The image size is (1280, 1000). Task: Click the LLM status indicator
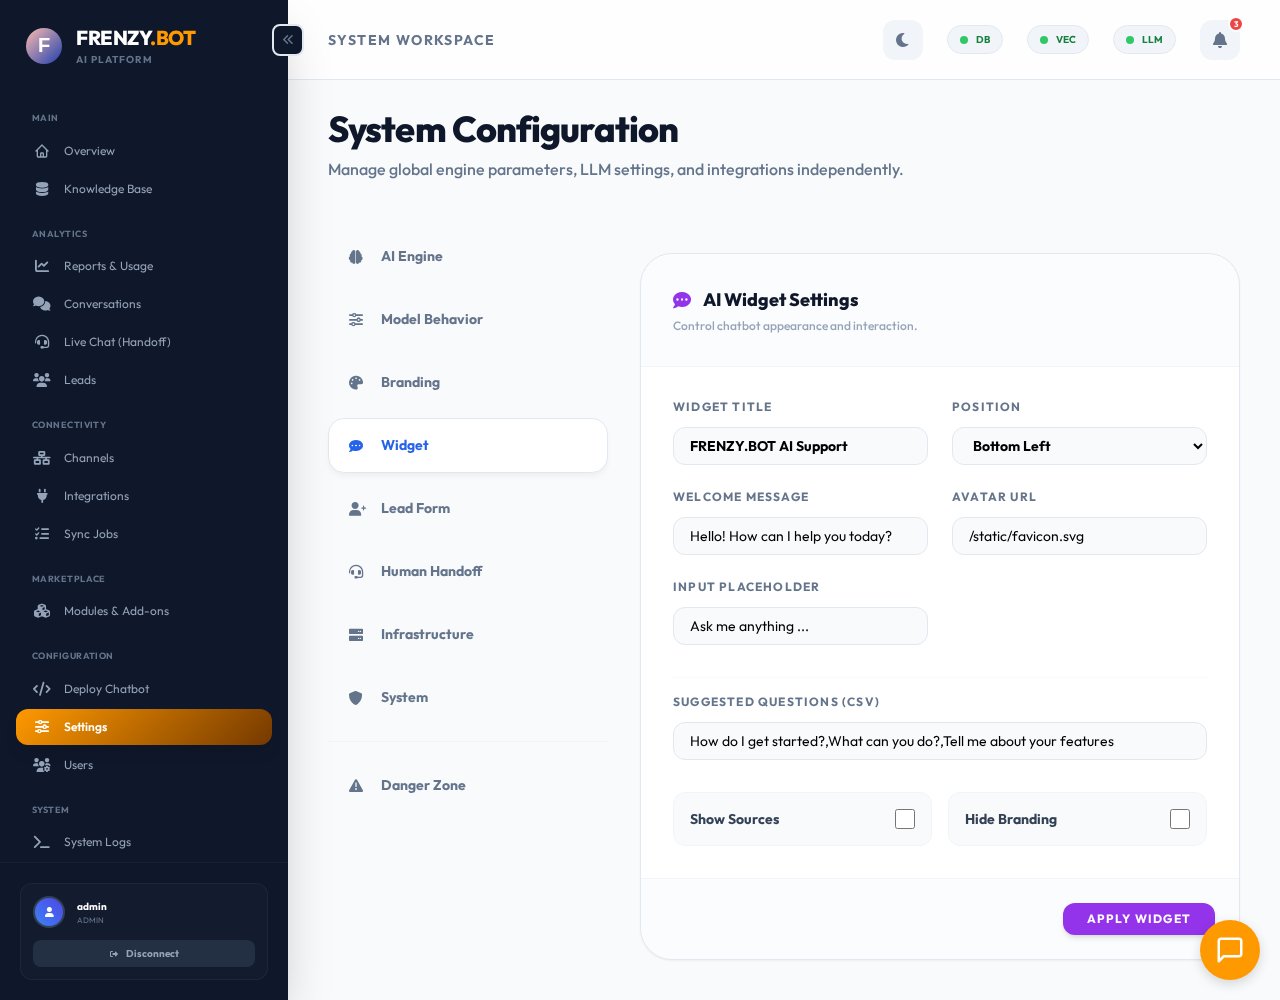[1144, 40]
